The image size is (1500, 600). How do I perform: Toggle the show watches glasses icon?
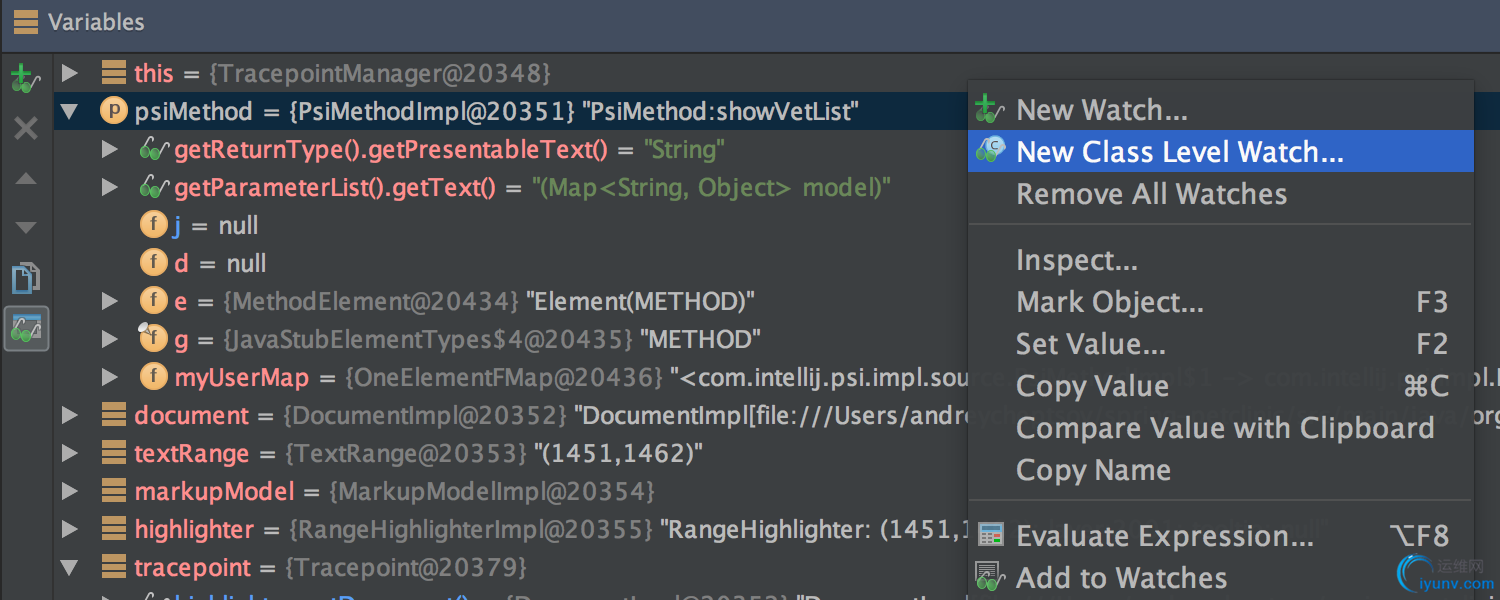pos(25,328)
